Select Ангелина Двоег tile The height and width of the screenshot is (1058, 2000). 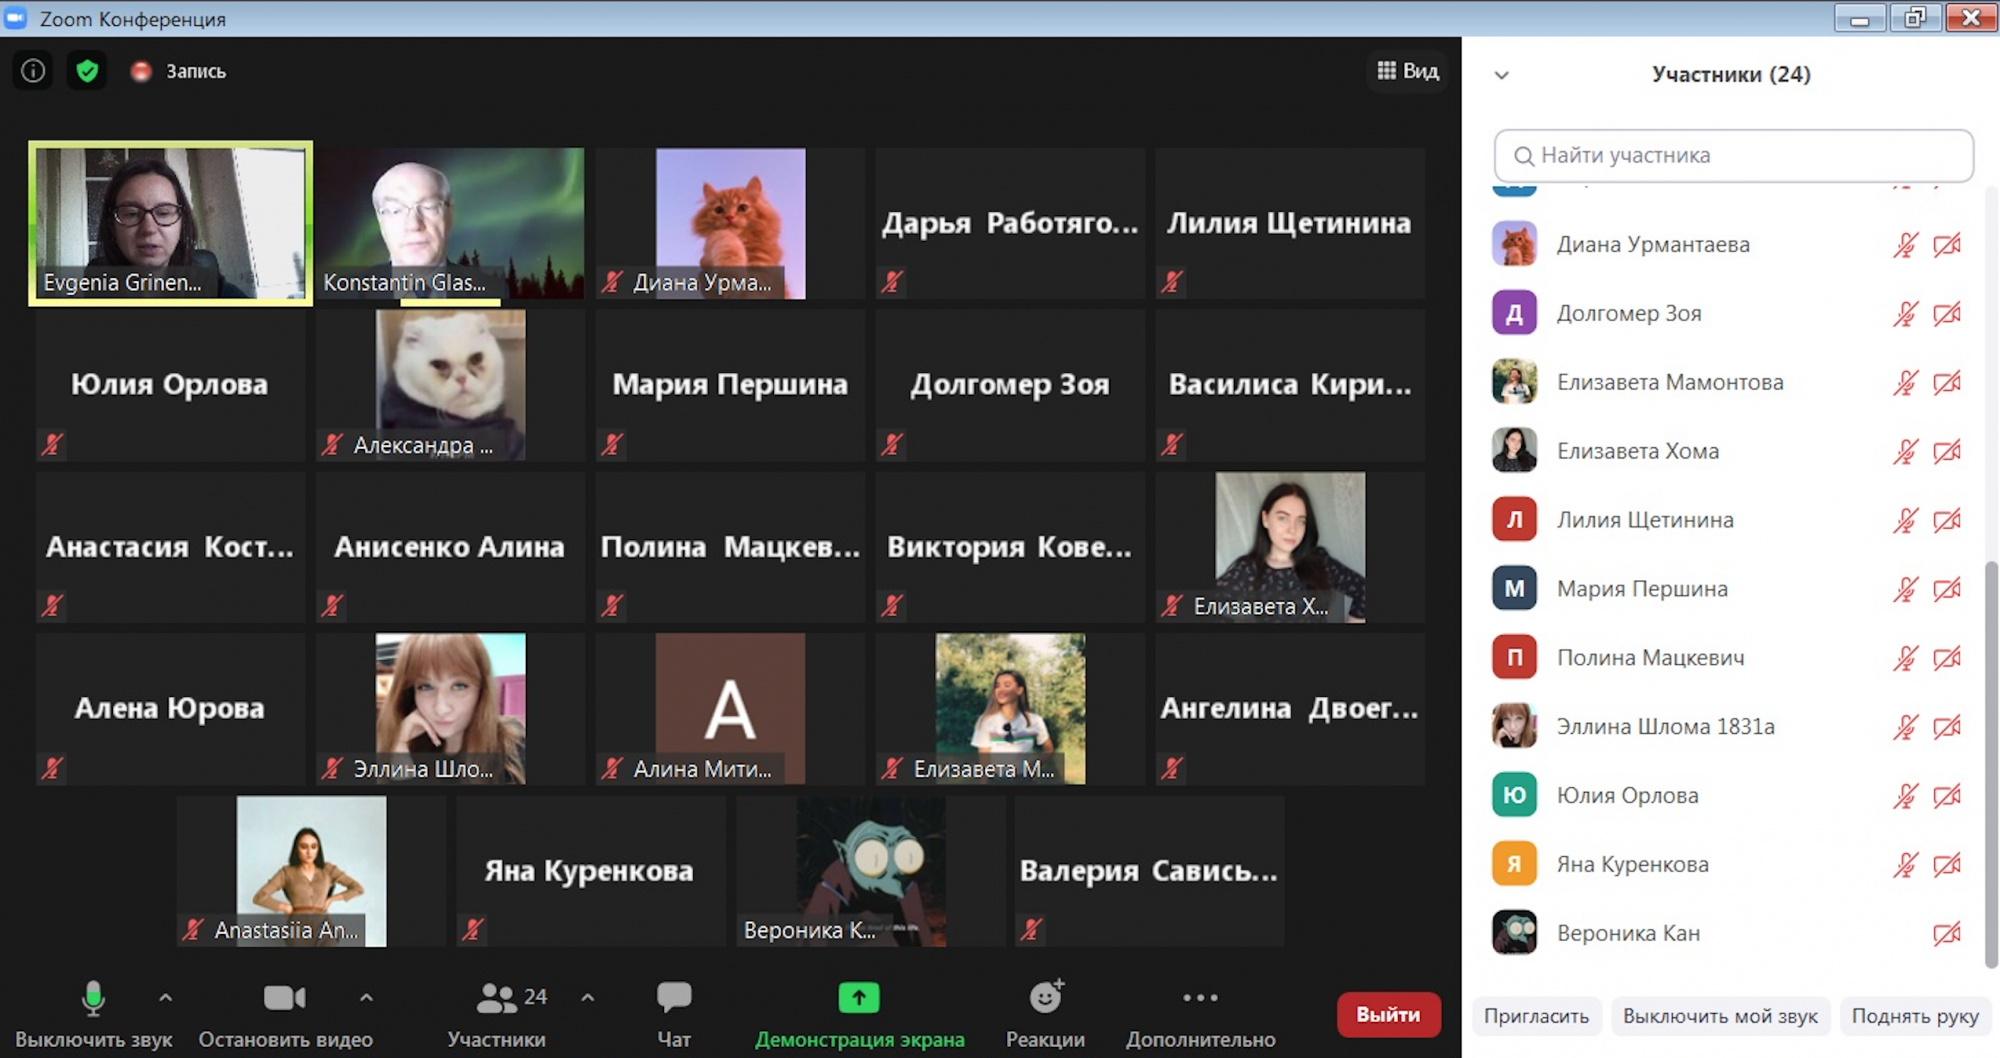1290,709
